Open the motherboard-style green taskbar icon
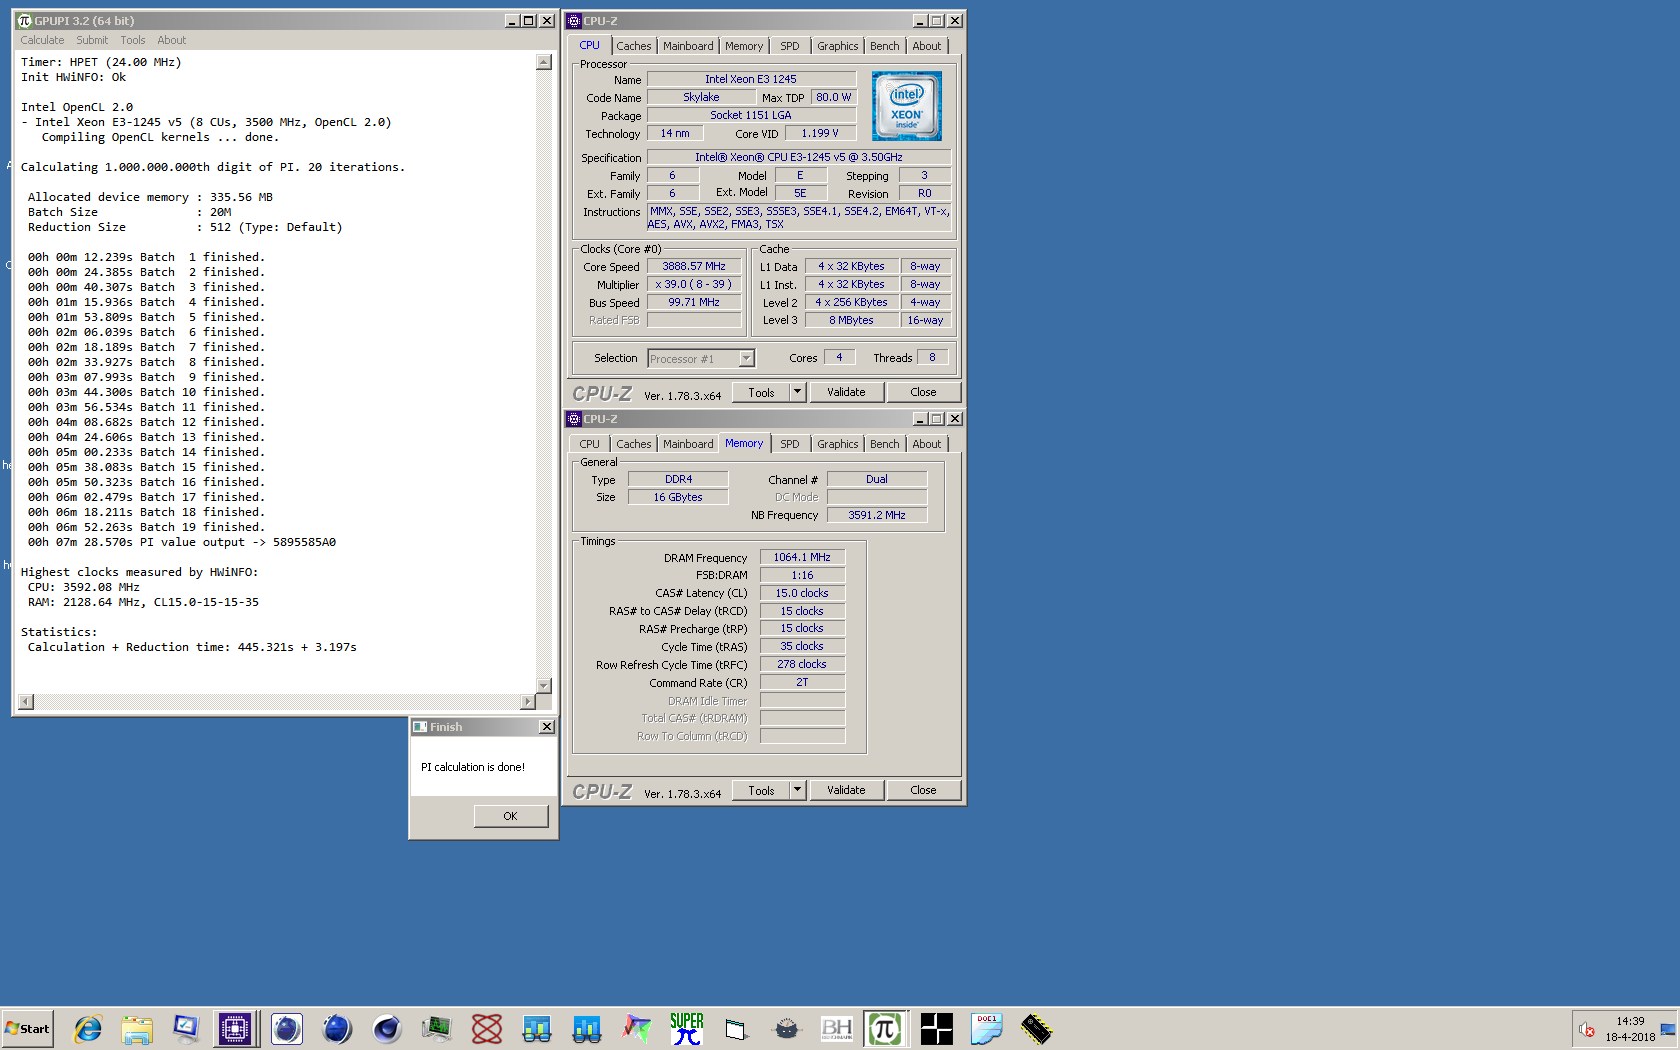The height and width of the screenshot is (1050, 1680). [x=436, y=1029]
